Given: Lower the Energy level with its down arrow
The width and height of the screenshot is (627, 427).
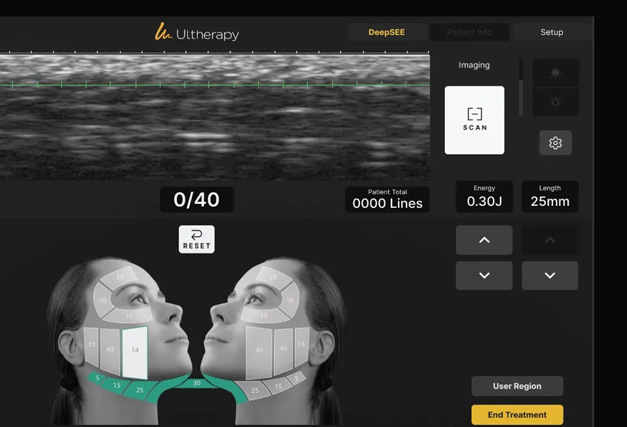Looking at the screenshot, I should tap(484, 275).
